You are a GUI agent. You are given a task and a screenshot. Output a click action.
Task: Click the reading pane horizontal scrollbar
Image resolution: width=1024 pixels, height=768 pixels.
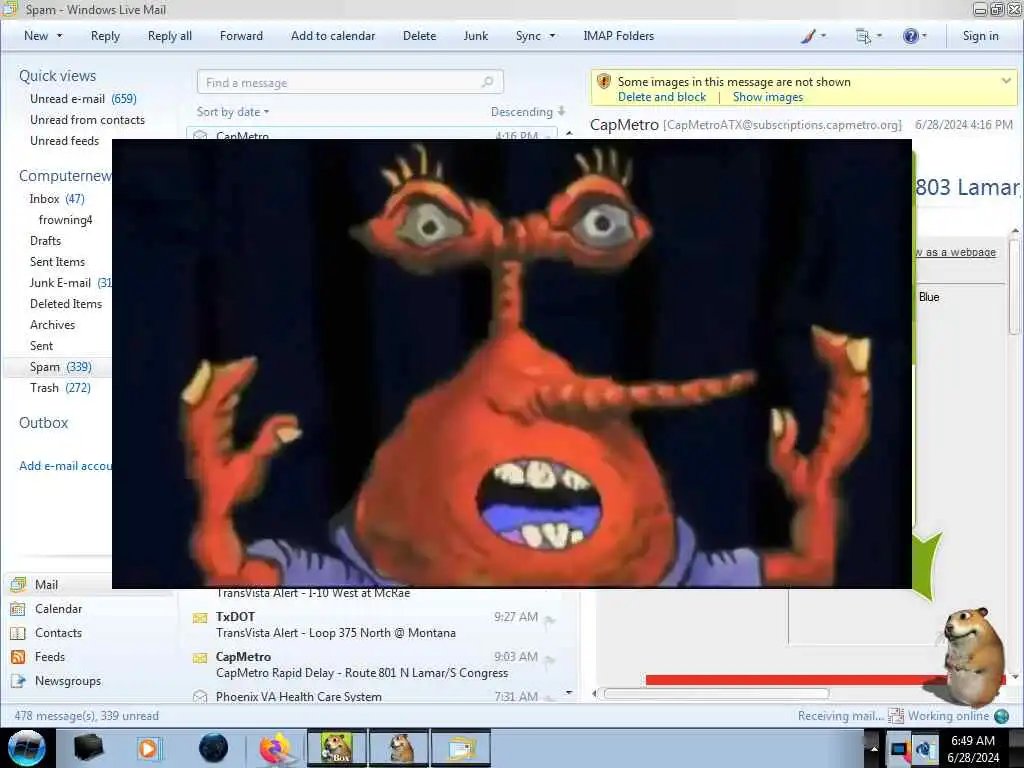point(716,694)
